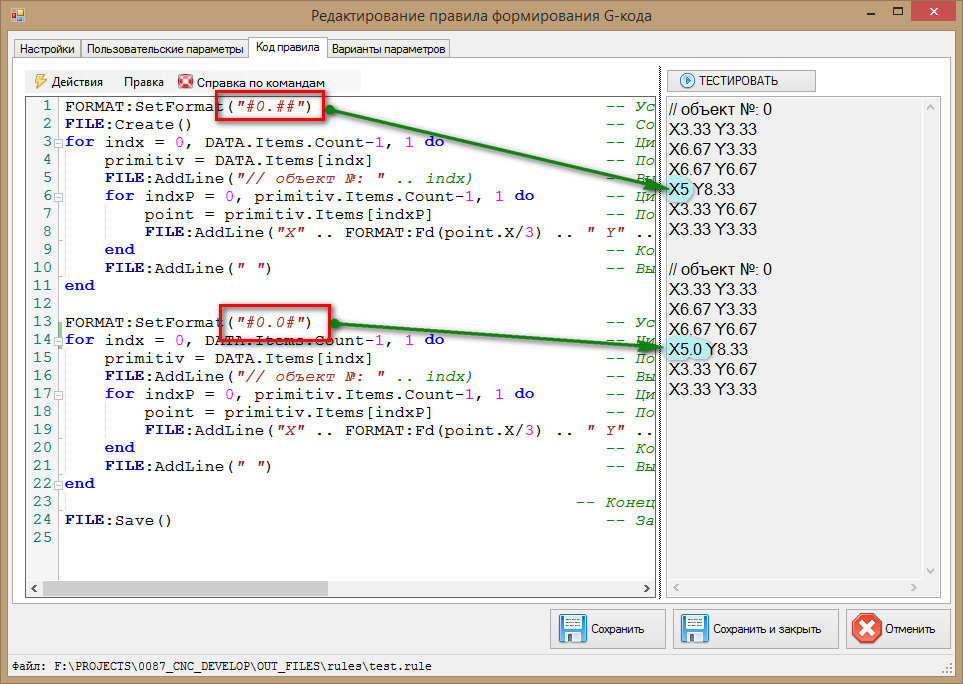The height and width of the screenshot is (684, 963).
Task: Click the Отменить button
Action: tap(898, 629)
